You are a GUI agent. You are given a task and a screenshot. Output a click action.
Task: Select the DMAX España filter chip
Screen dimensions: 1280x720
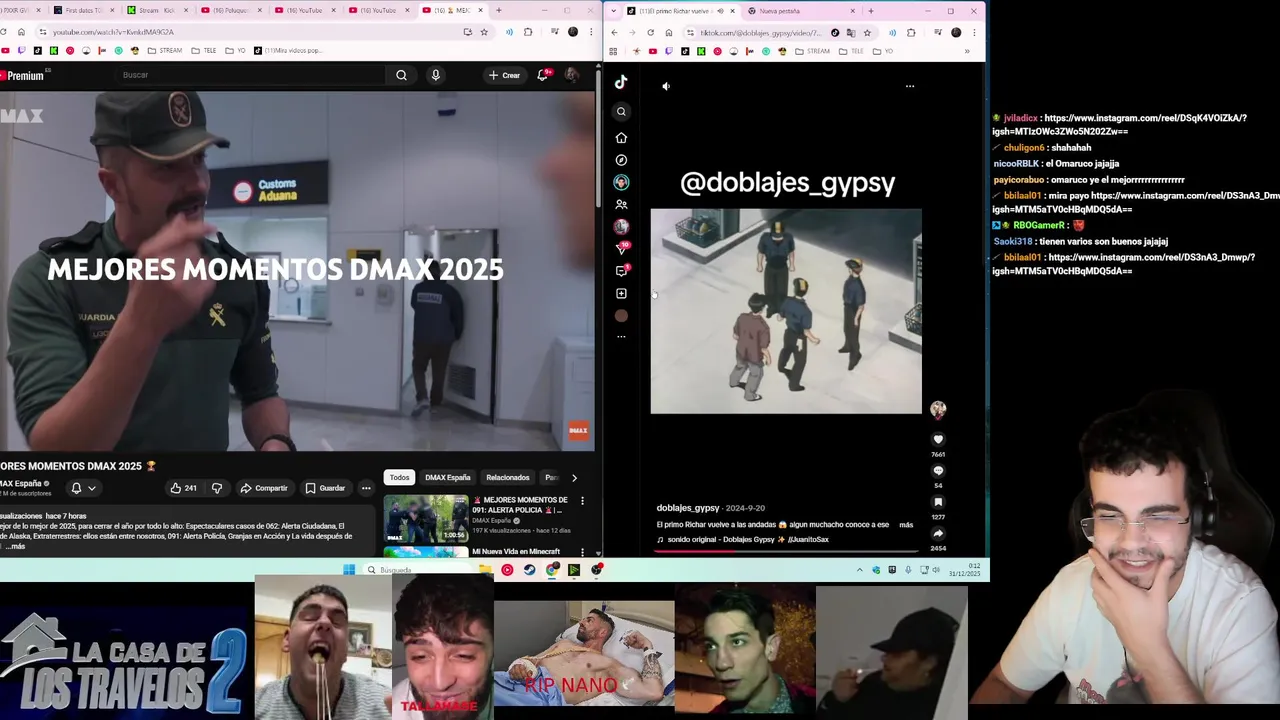pos(447,477)
